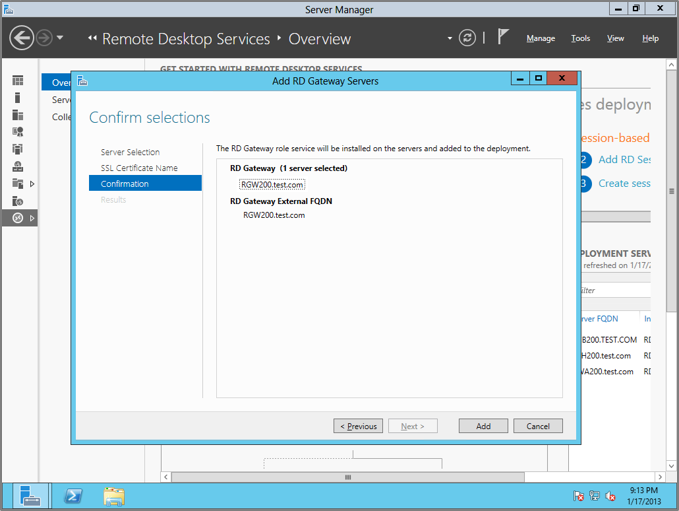Open the navigation history dropdown arrow
The width and height of the screenshot is (679, 511).
[60, 39]
